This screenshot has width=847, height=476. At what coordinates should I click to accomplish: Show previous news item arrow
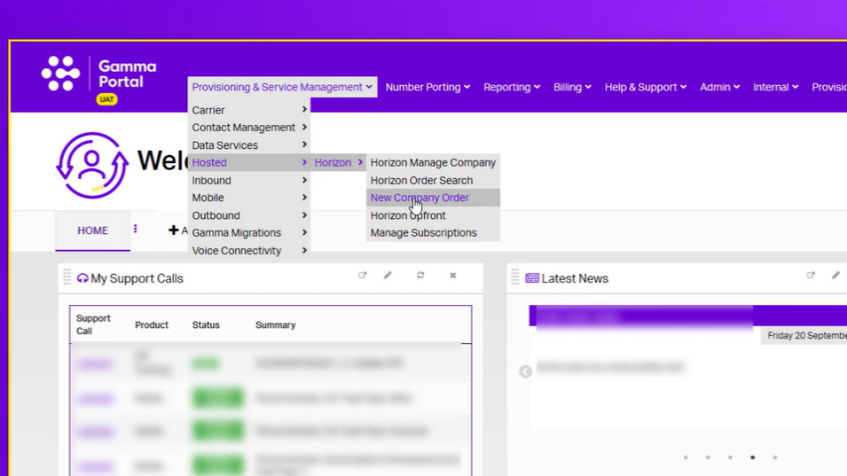point(525,372)
